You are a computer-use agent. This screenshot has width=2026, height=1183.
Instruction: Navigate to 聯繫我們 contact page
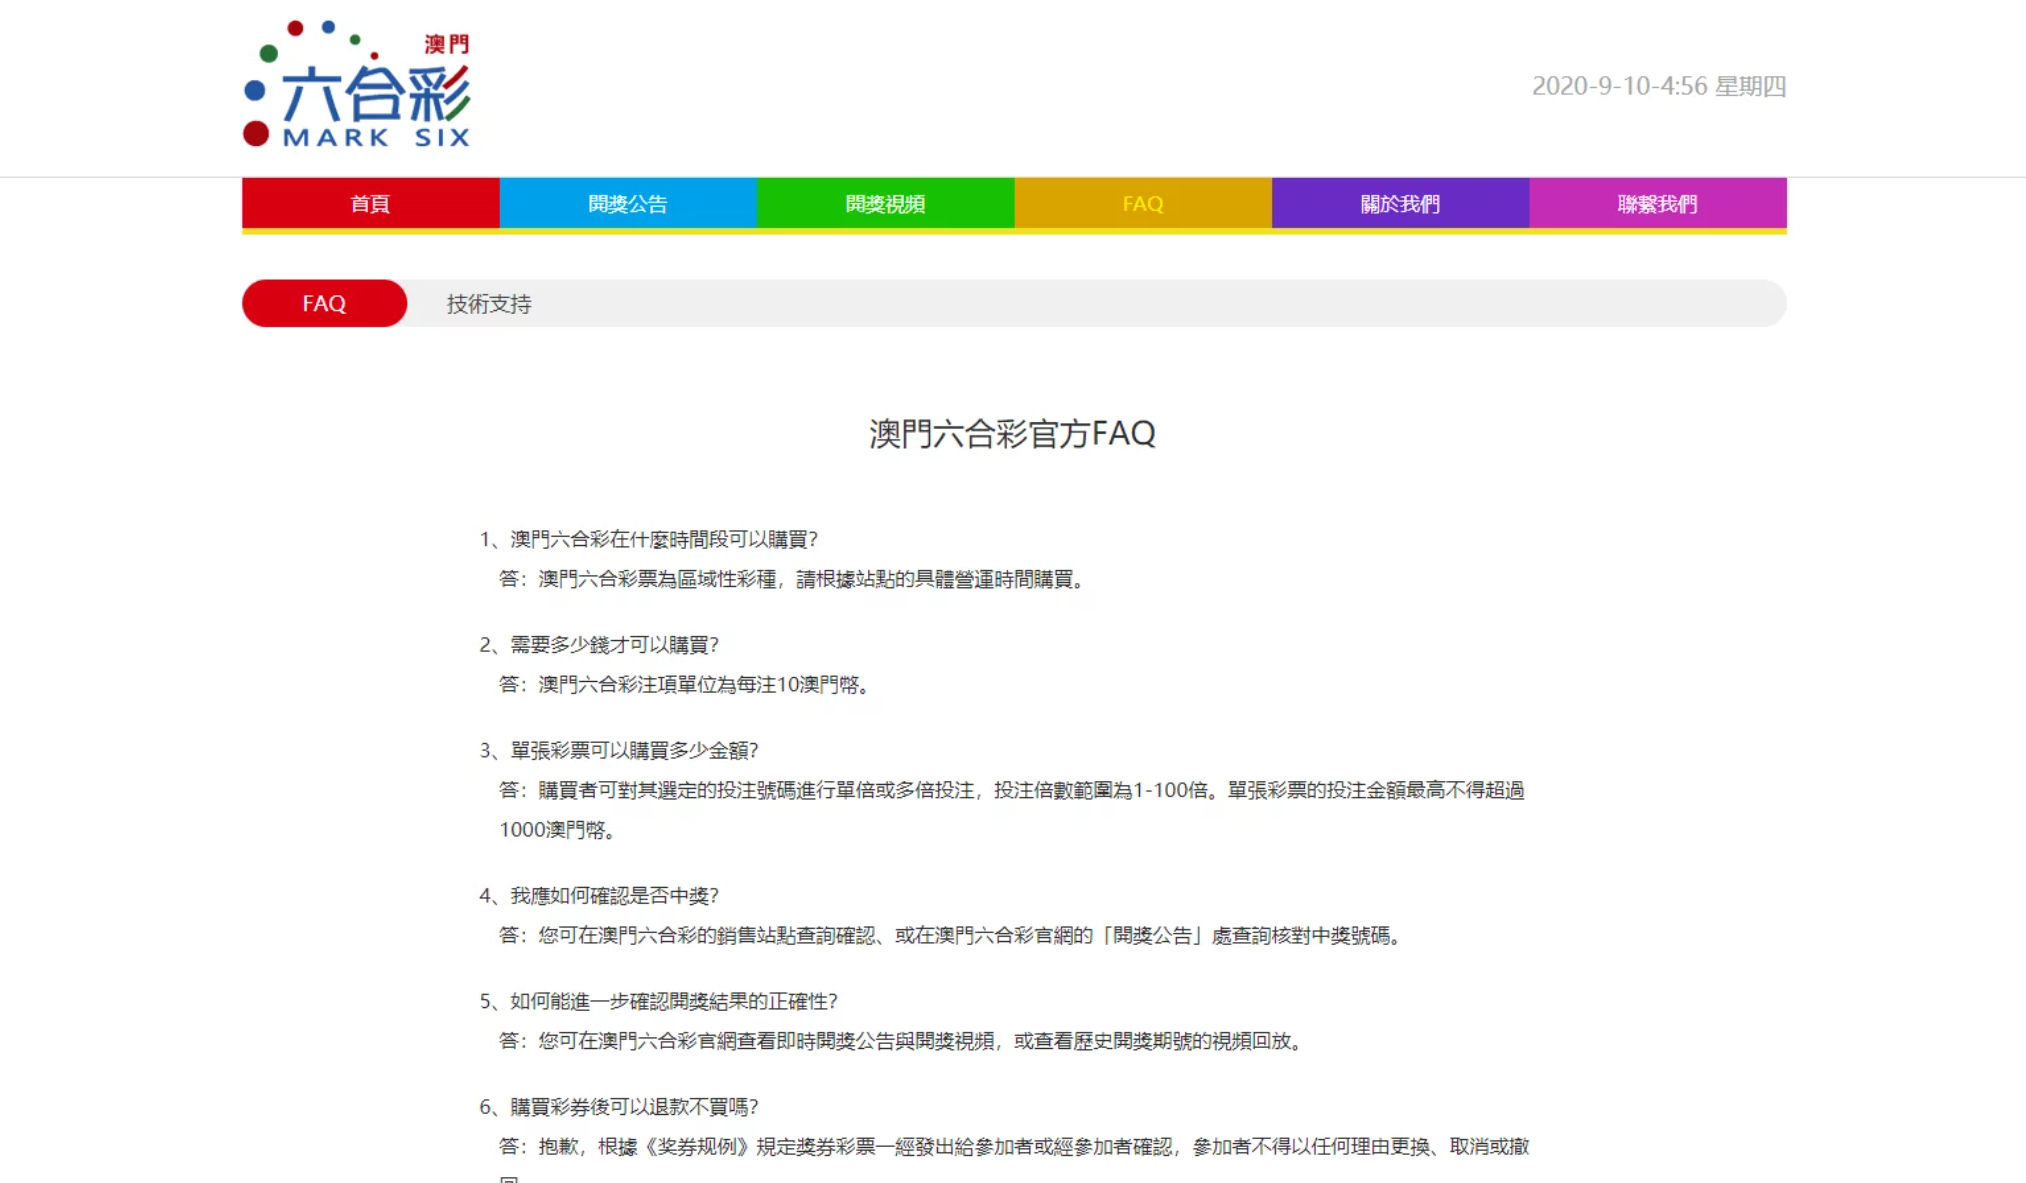pyautogui.click(x=1657, y=204)
